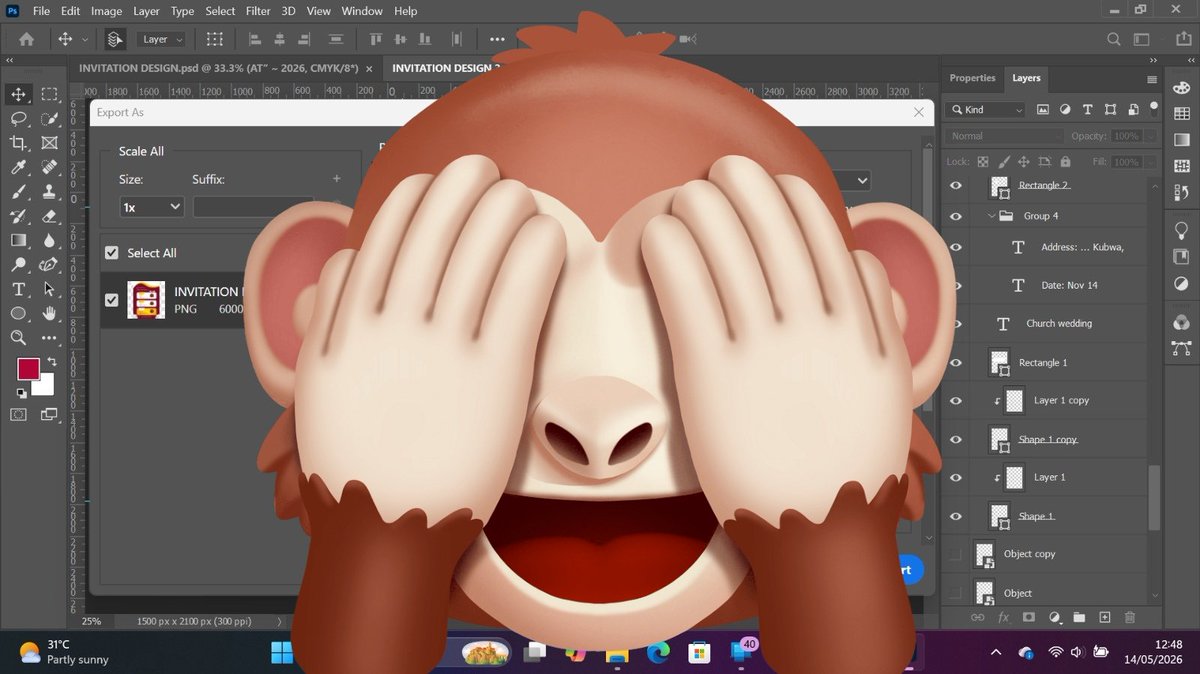
Task: Switch to INVITATION DESIGN.psd @ 33.3% tab
Action: pyautogui.click(x=218, y=68)
